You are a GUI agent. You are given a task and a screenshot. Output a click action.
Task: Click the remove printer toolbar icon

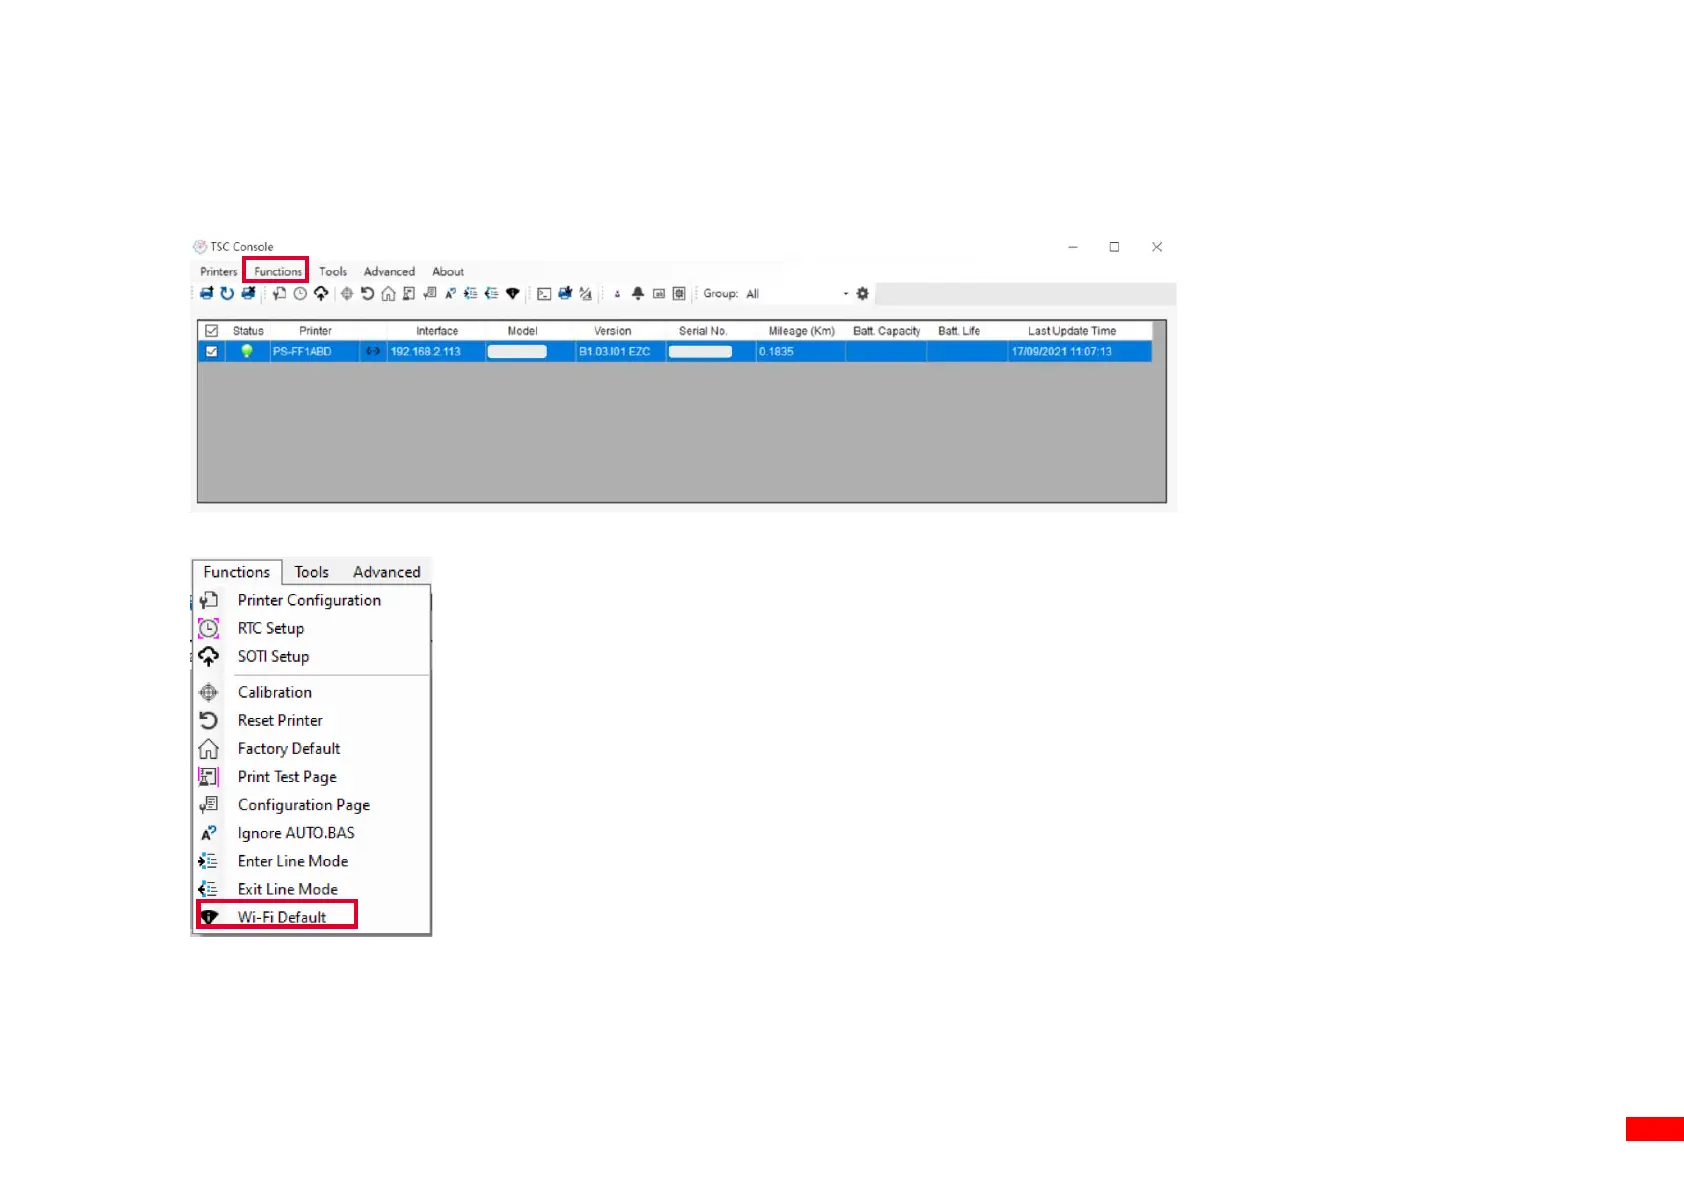point(248,293)
